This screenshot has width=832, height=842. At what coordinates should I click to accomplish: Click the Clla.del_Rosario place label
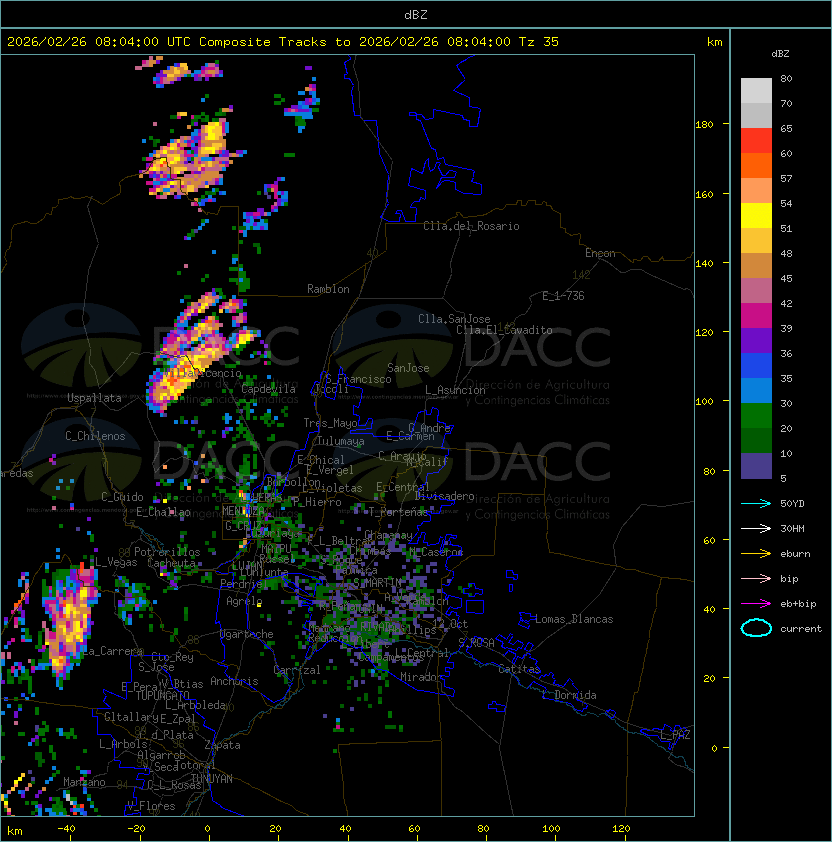point(471,226)
